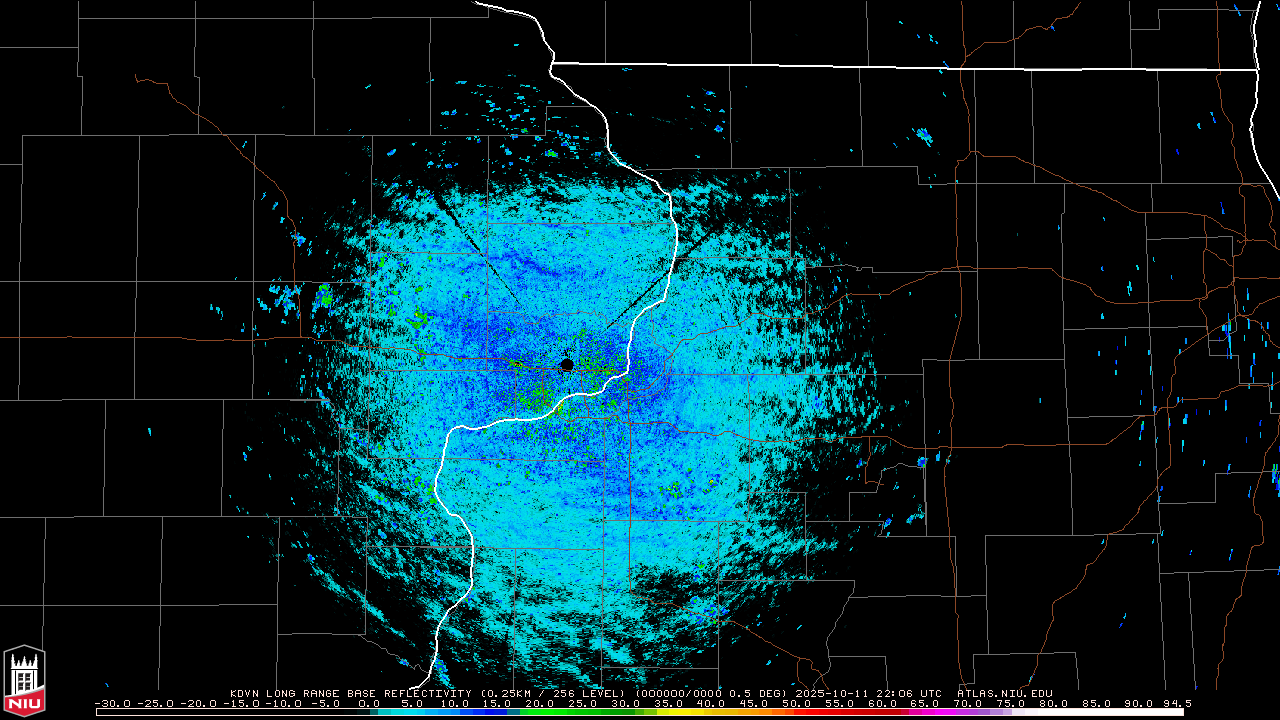The image size is (1280, 720).
Task: Click the -30.0 label on the scale
Action: pos(112,703)
